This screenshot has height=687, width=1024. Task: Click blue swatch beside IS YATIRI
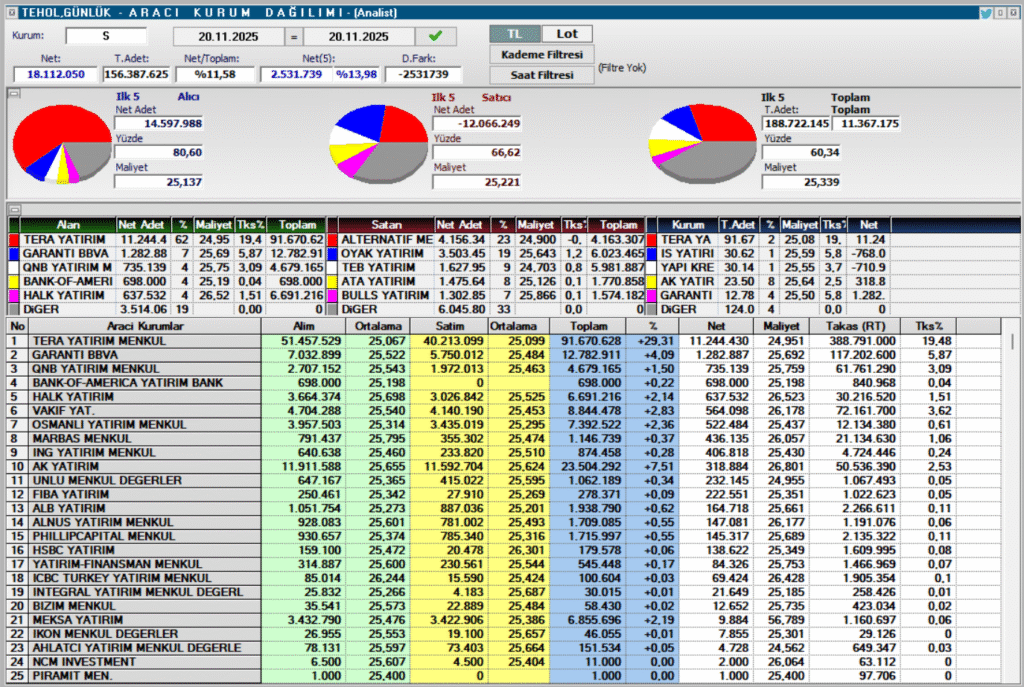pyautogui.click(x=651, y=253)
